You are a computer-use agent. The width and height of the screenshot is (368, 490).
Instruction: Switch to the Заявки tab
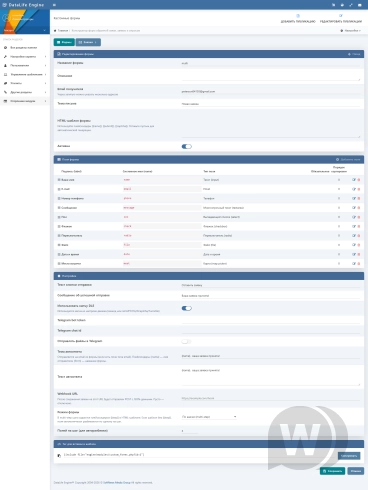click(x=88, y=42)
